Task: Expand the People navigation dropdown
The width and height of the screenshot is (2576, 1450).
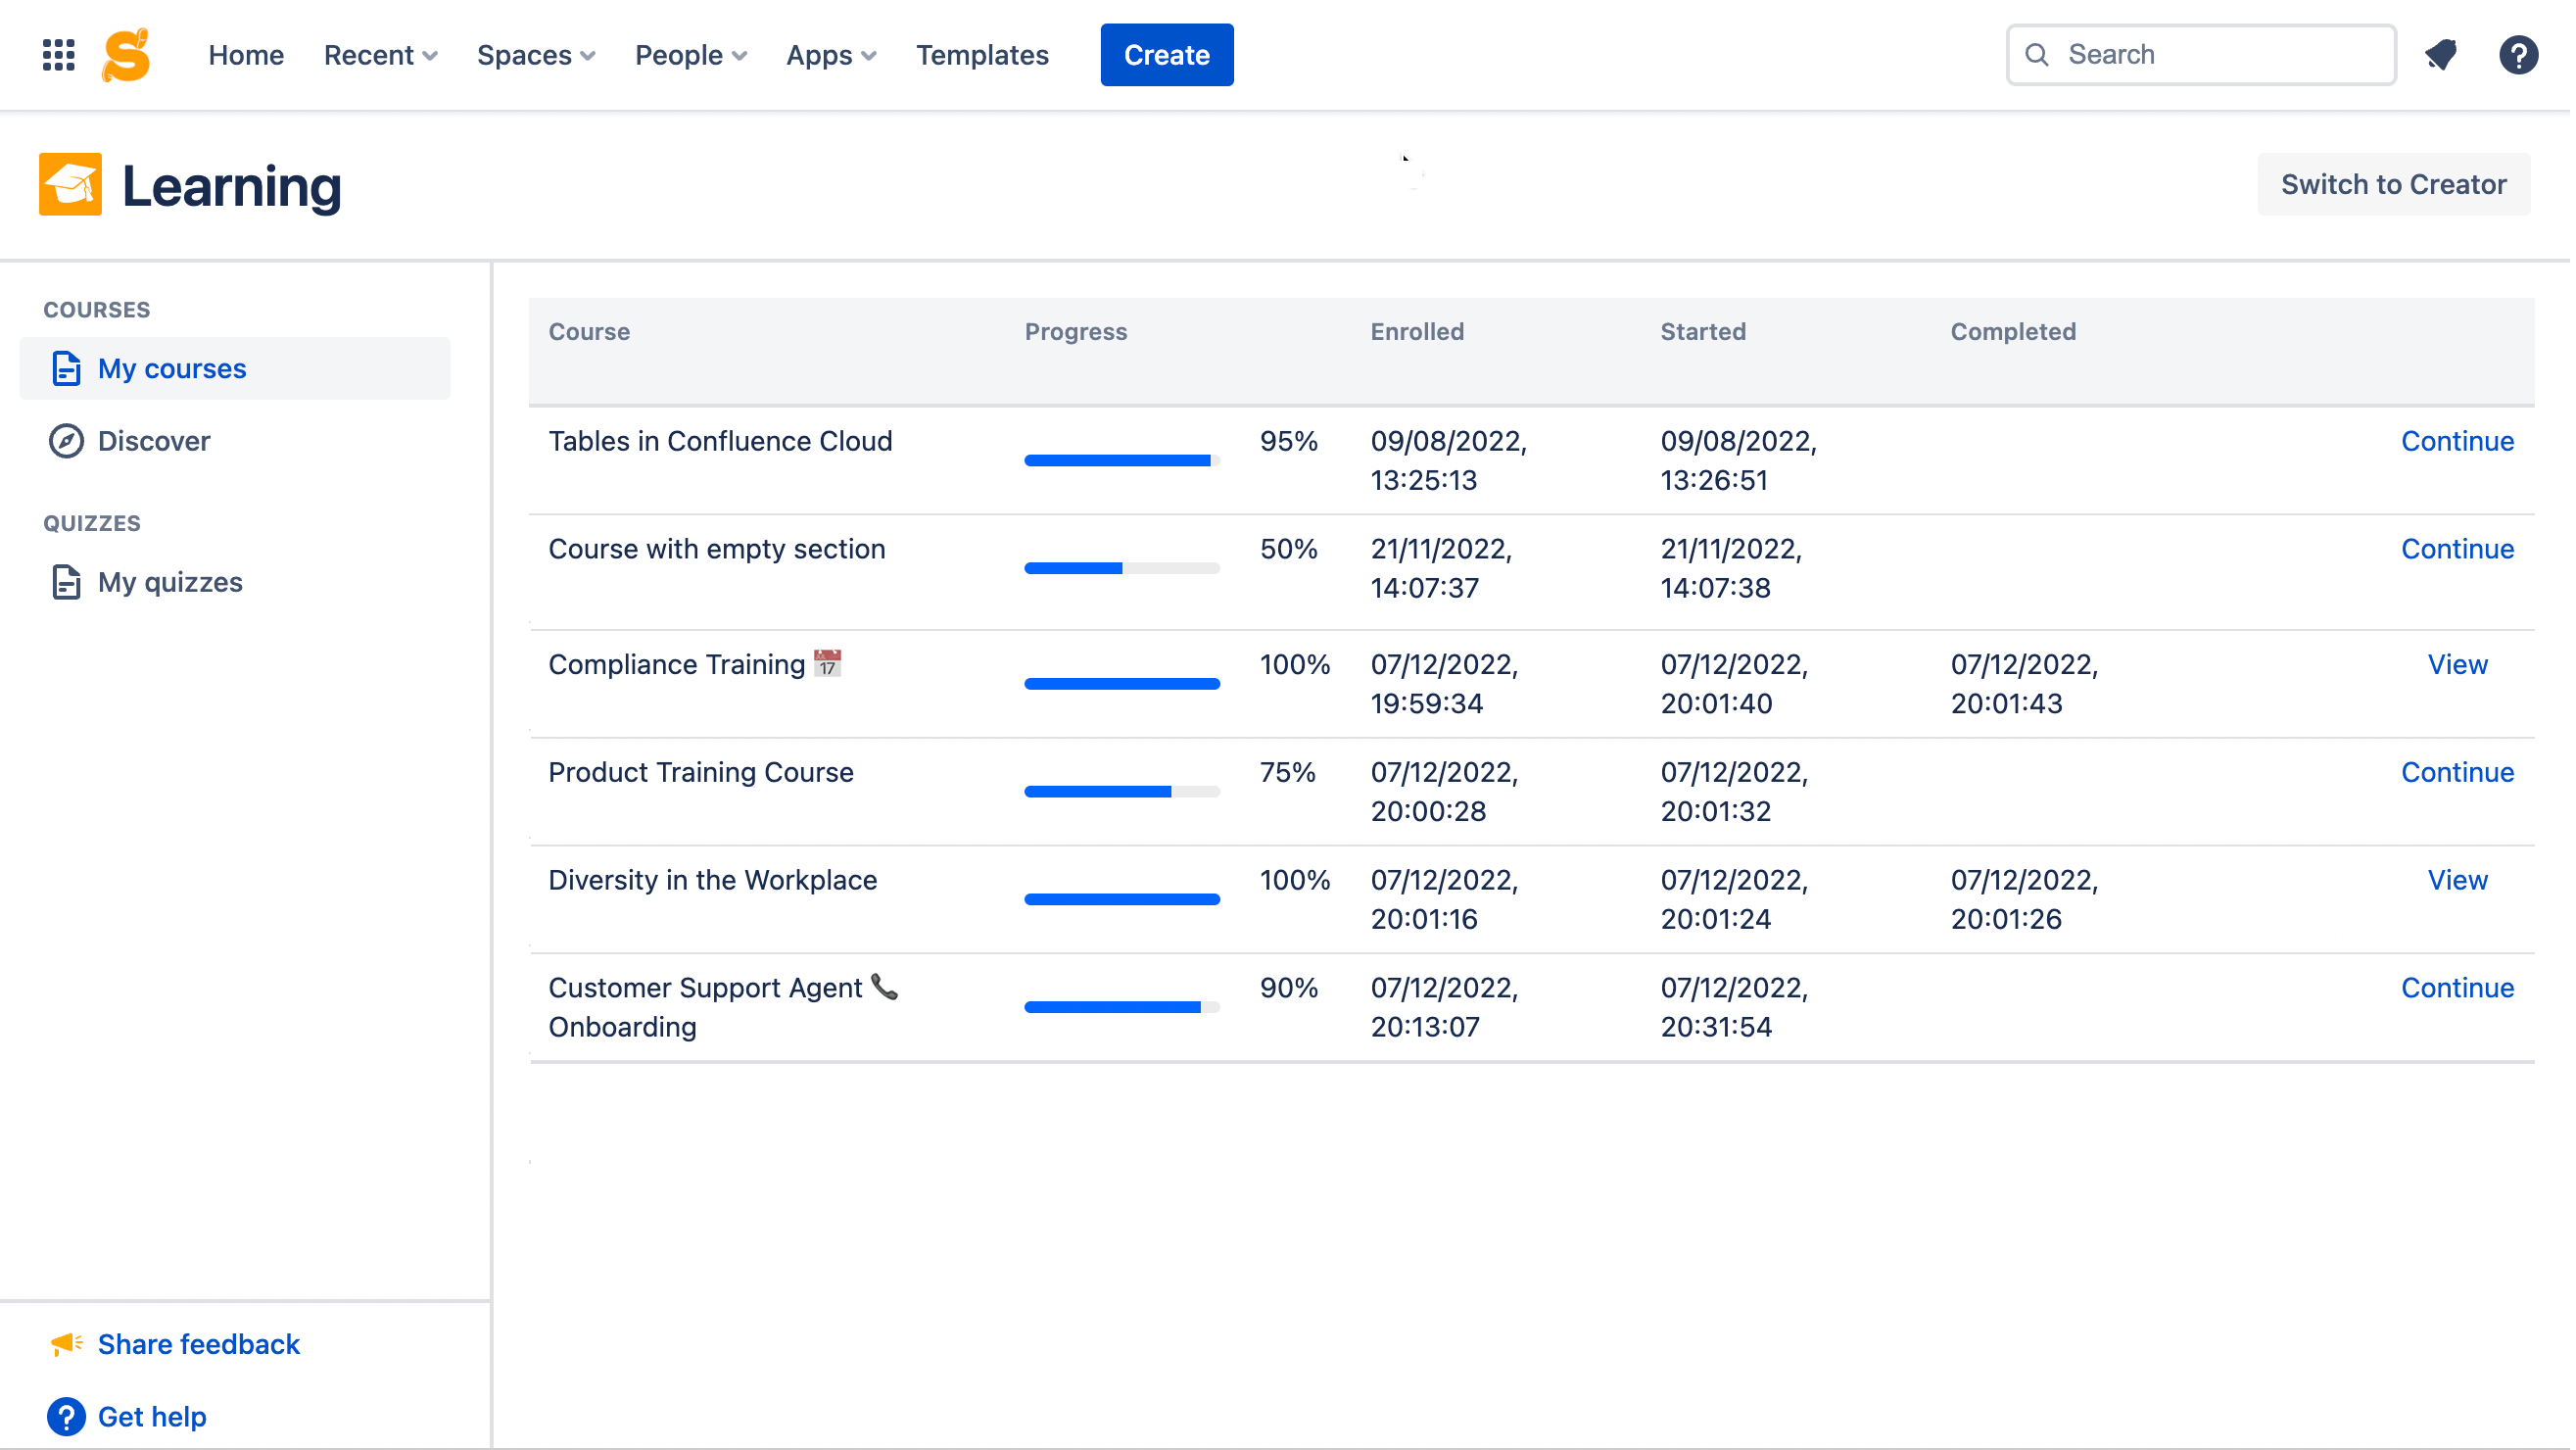Action: pyautogui.click(x=690, y=53)
